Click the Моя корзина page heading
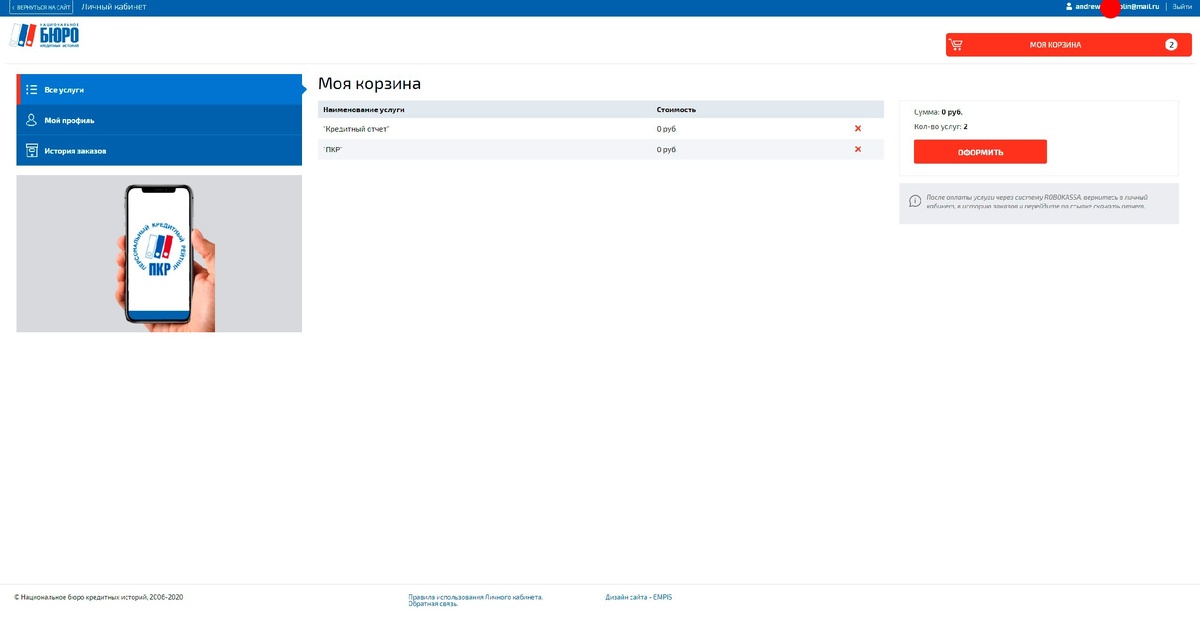Image resolution: width=1200 pixels, height=620 pixels. click(369, 84)
